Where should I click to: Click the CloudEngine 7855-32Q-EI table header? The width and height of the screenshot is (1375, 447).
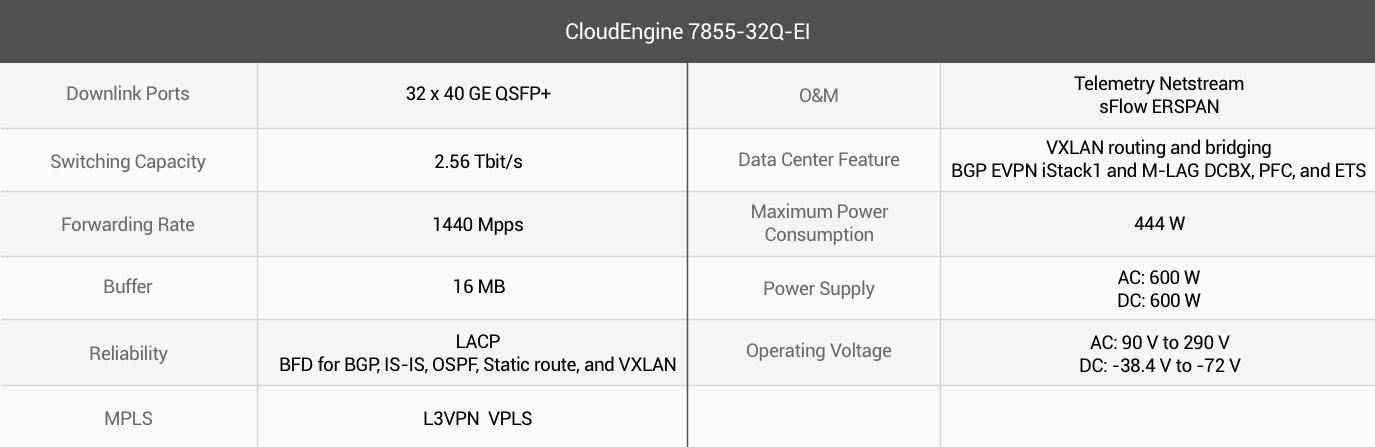click(687, 31)
